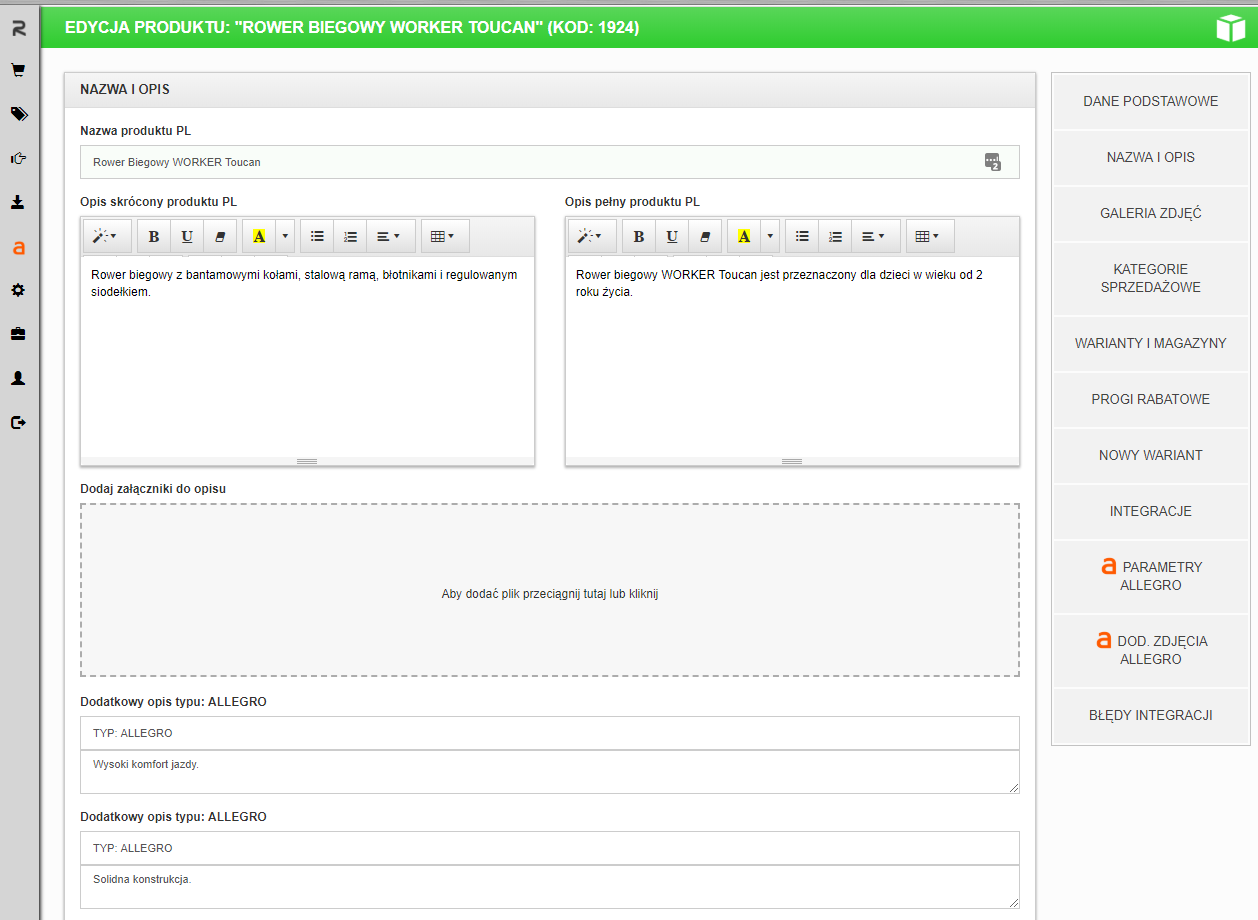Viewport: 1258px width, 920px height.
Task: Open WARIANTY I MAGAZYNY section
Action: [x=1150, y=343]
